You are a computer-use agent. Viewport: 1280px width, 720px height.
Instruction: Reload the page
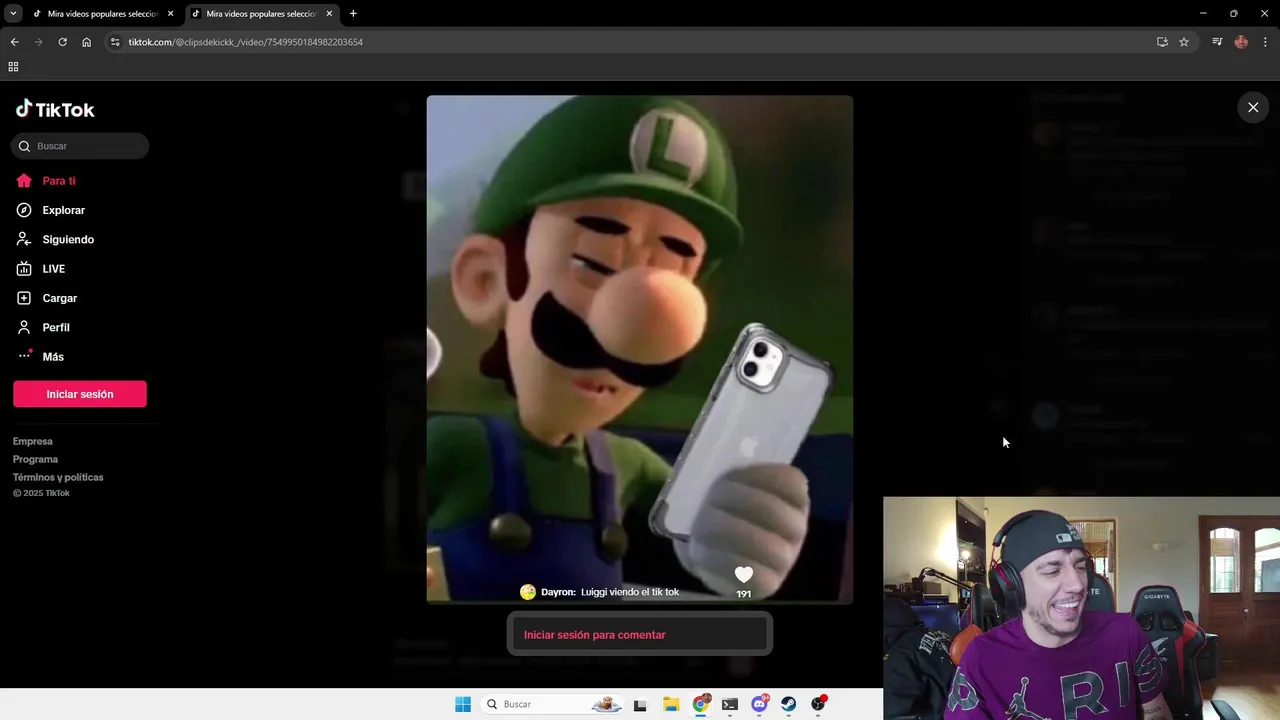(62, 42)
